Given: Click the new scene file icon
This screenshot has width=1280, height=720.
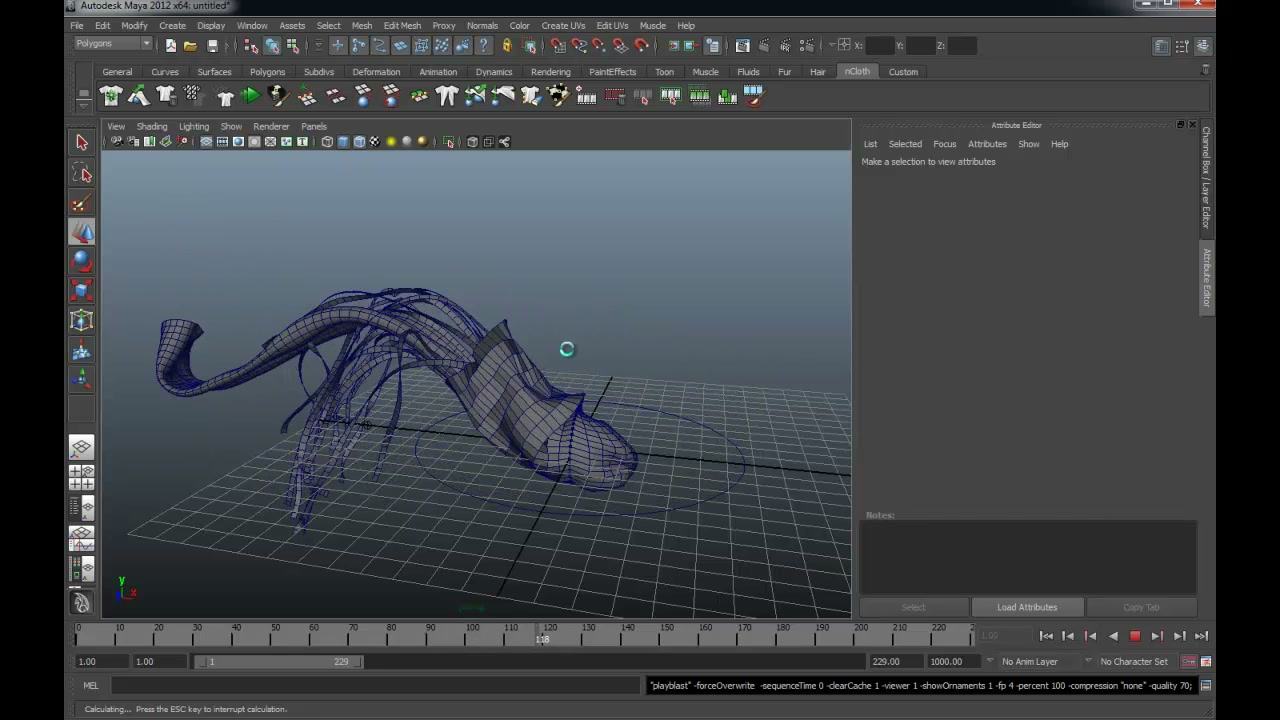Looking at the screenshot, I should coord(170,46).
